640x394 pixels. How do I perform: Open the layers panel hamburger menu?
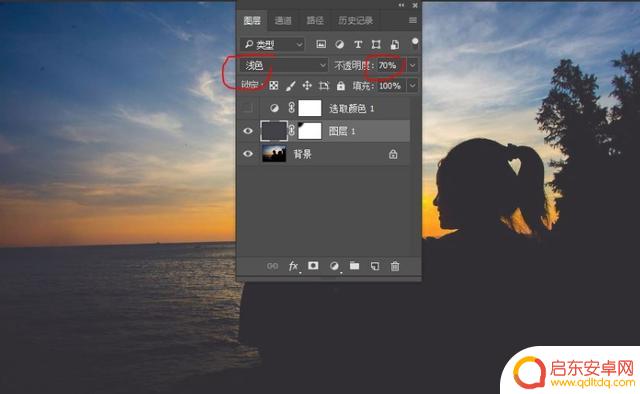413,20
